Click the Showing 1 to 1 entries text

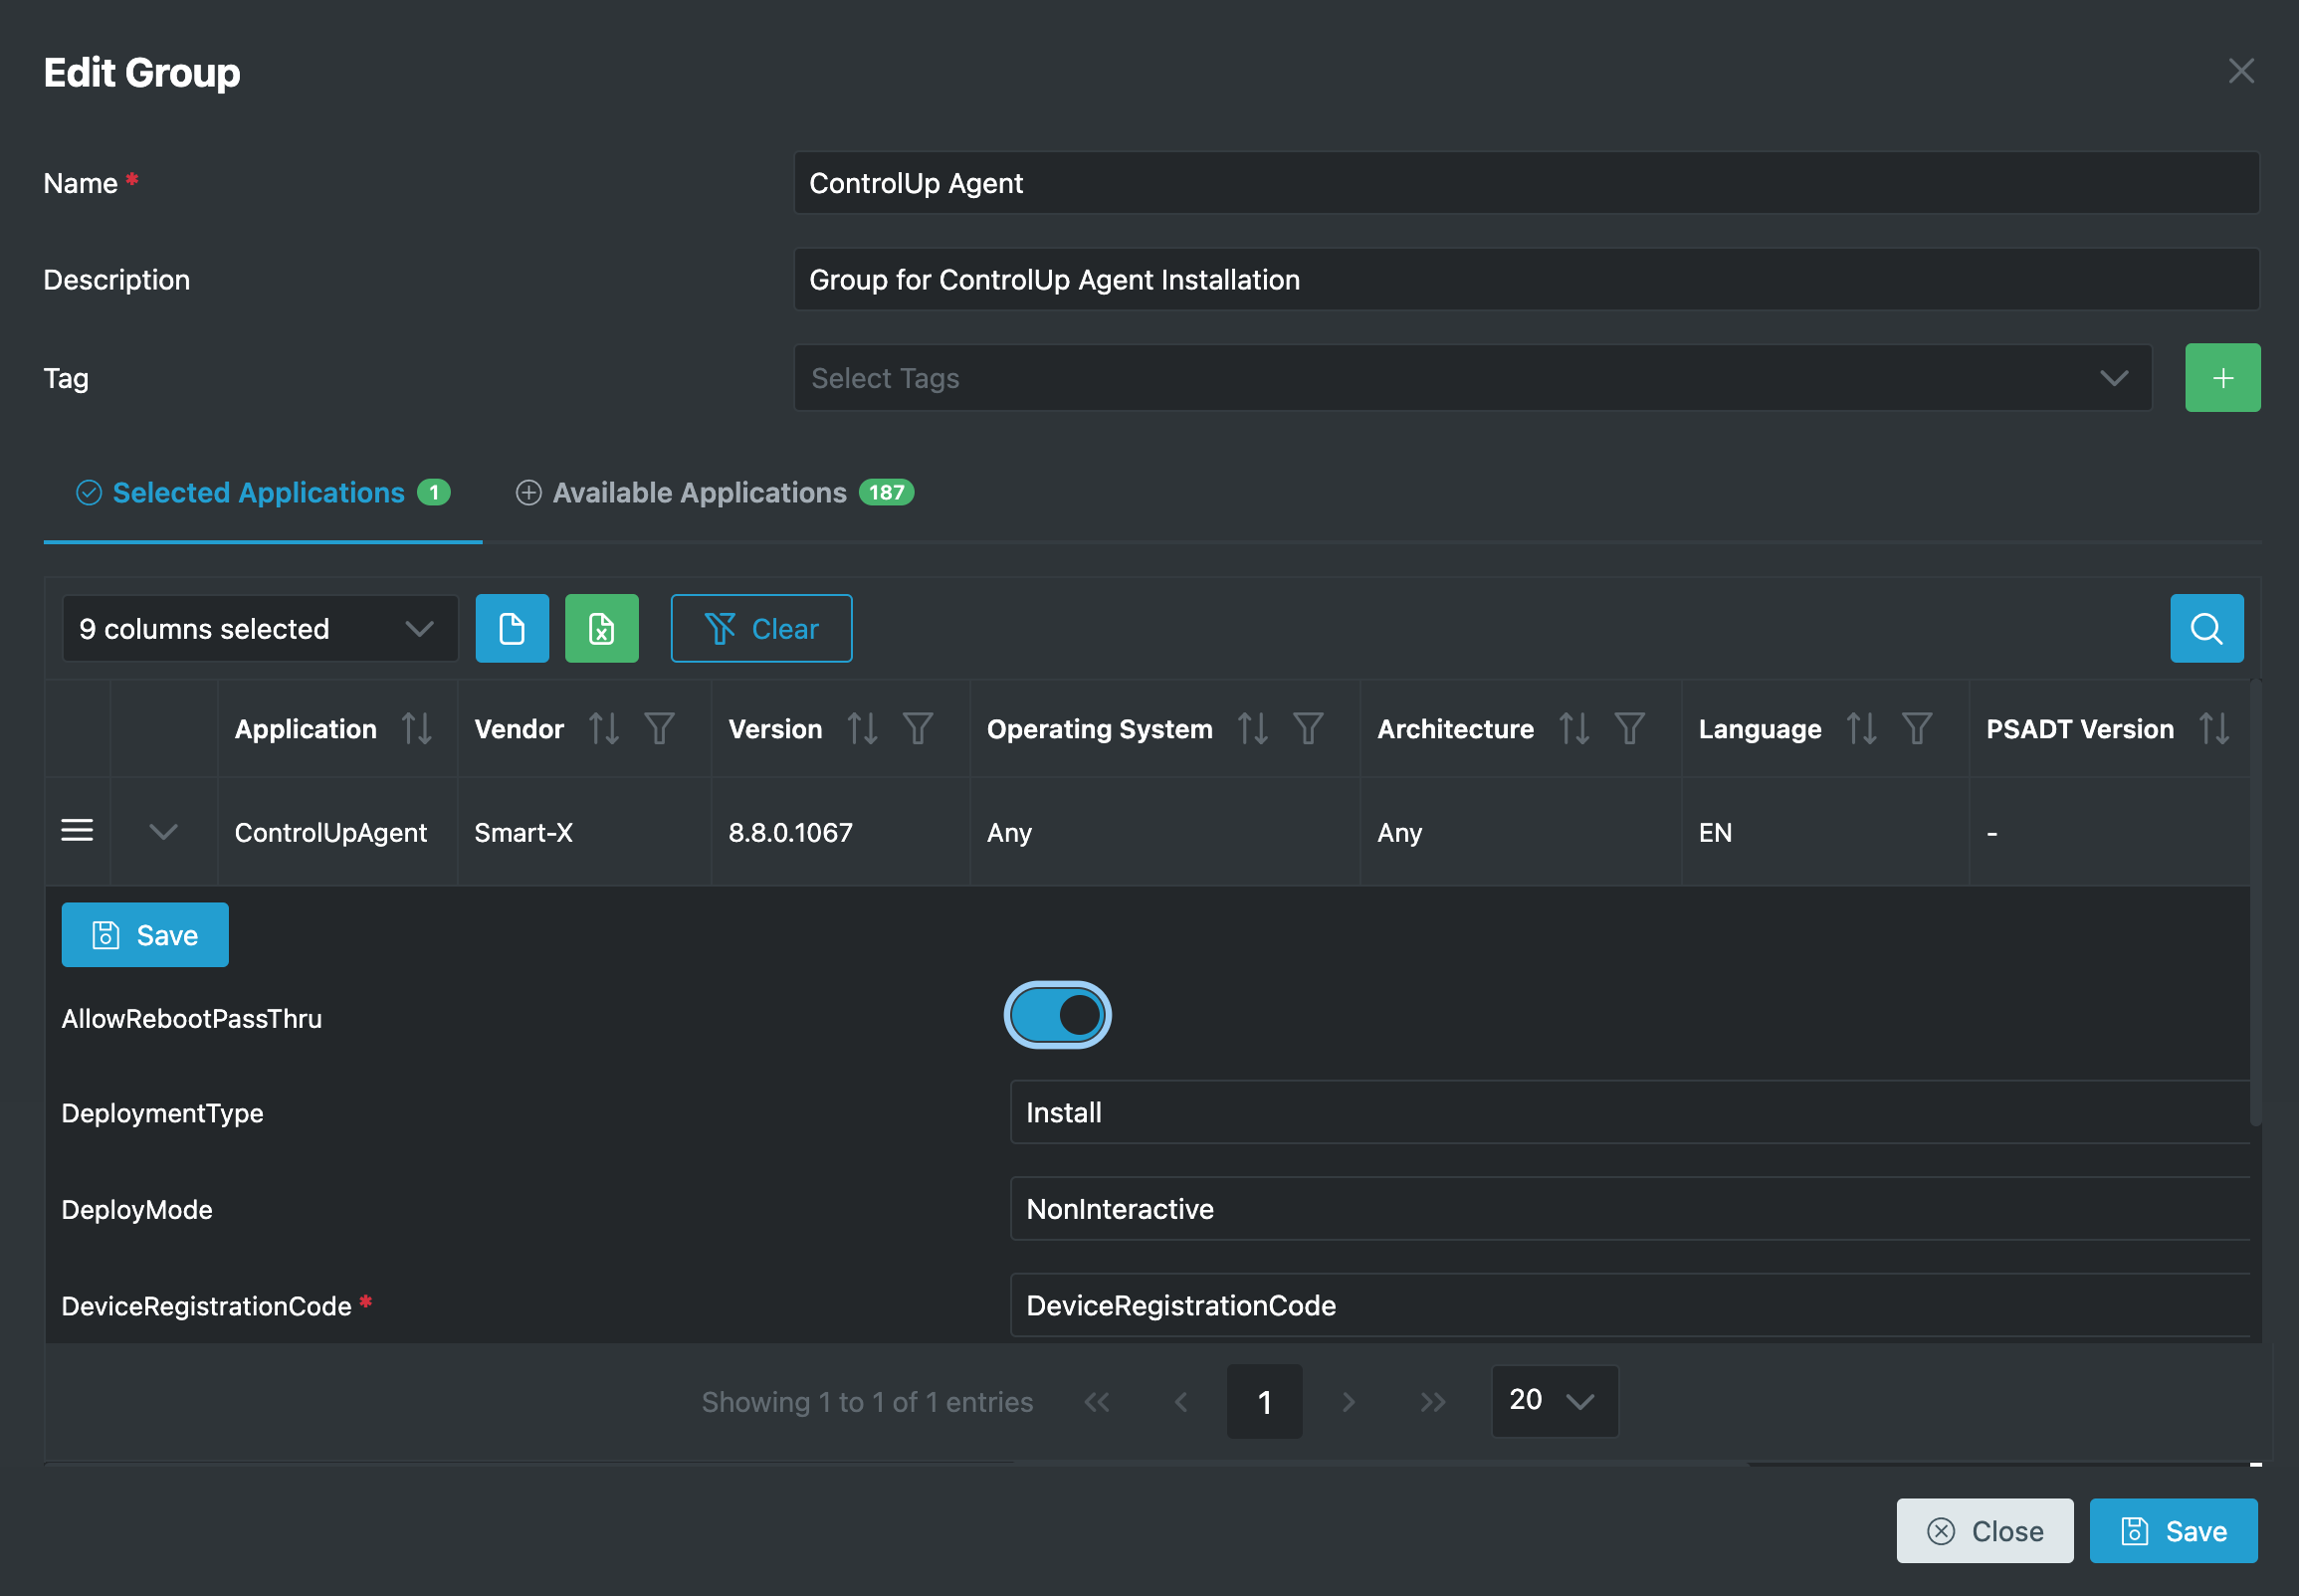[867, 1402]
